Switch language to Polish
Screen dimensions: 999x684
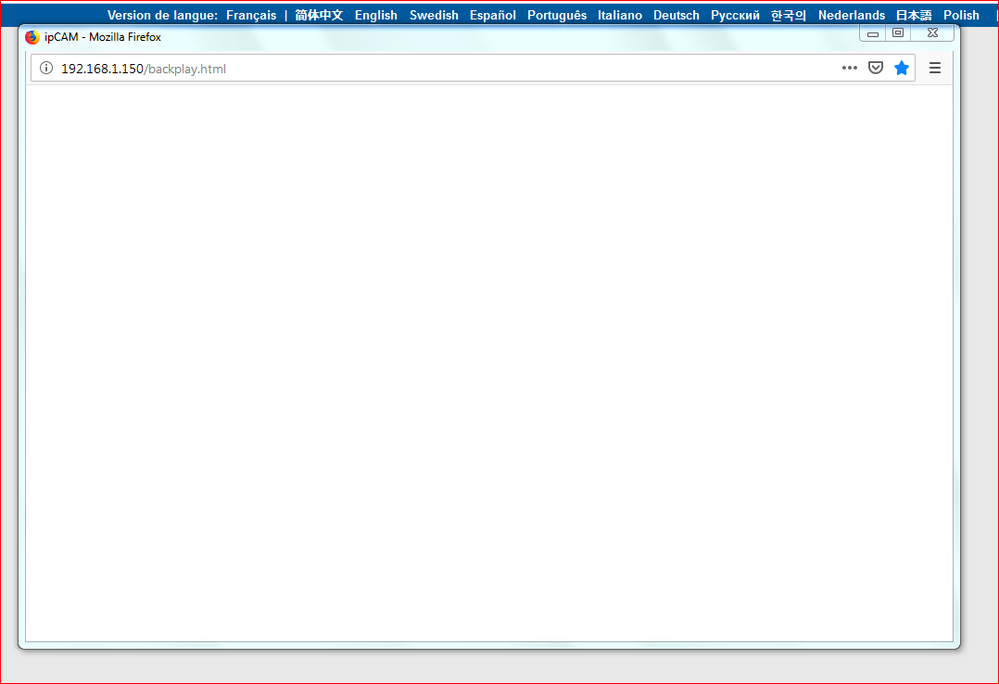961,15
